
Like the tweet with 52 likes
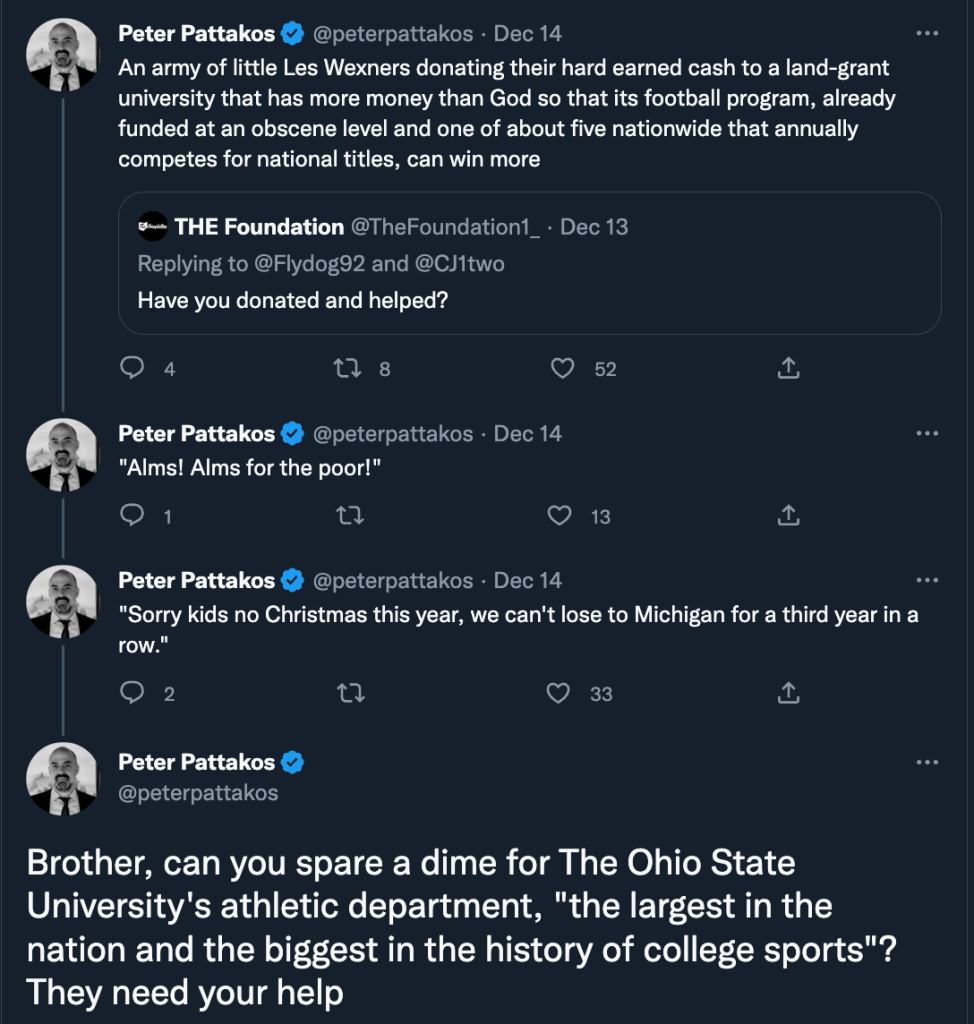coord(563,369)
